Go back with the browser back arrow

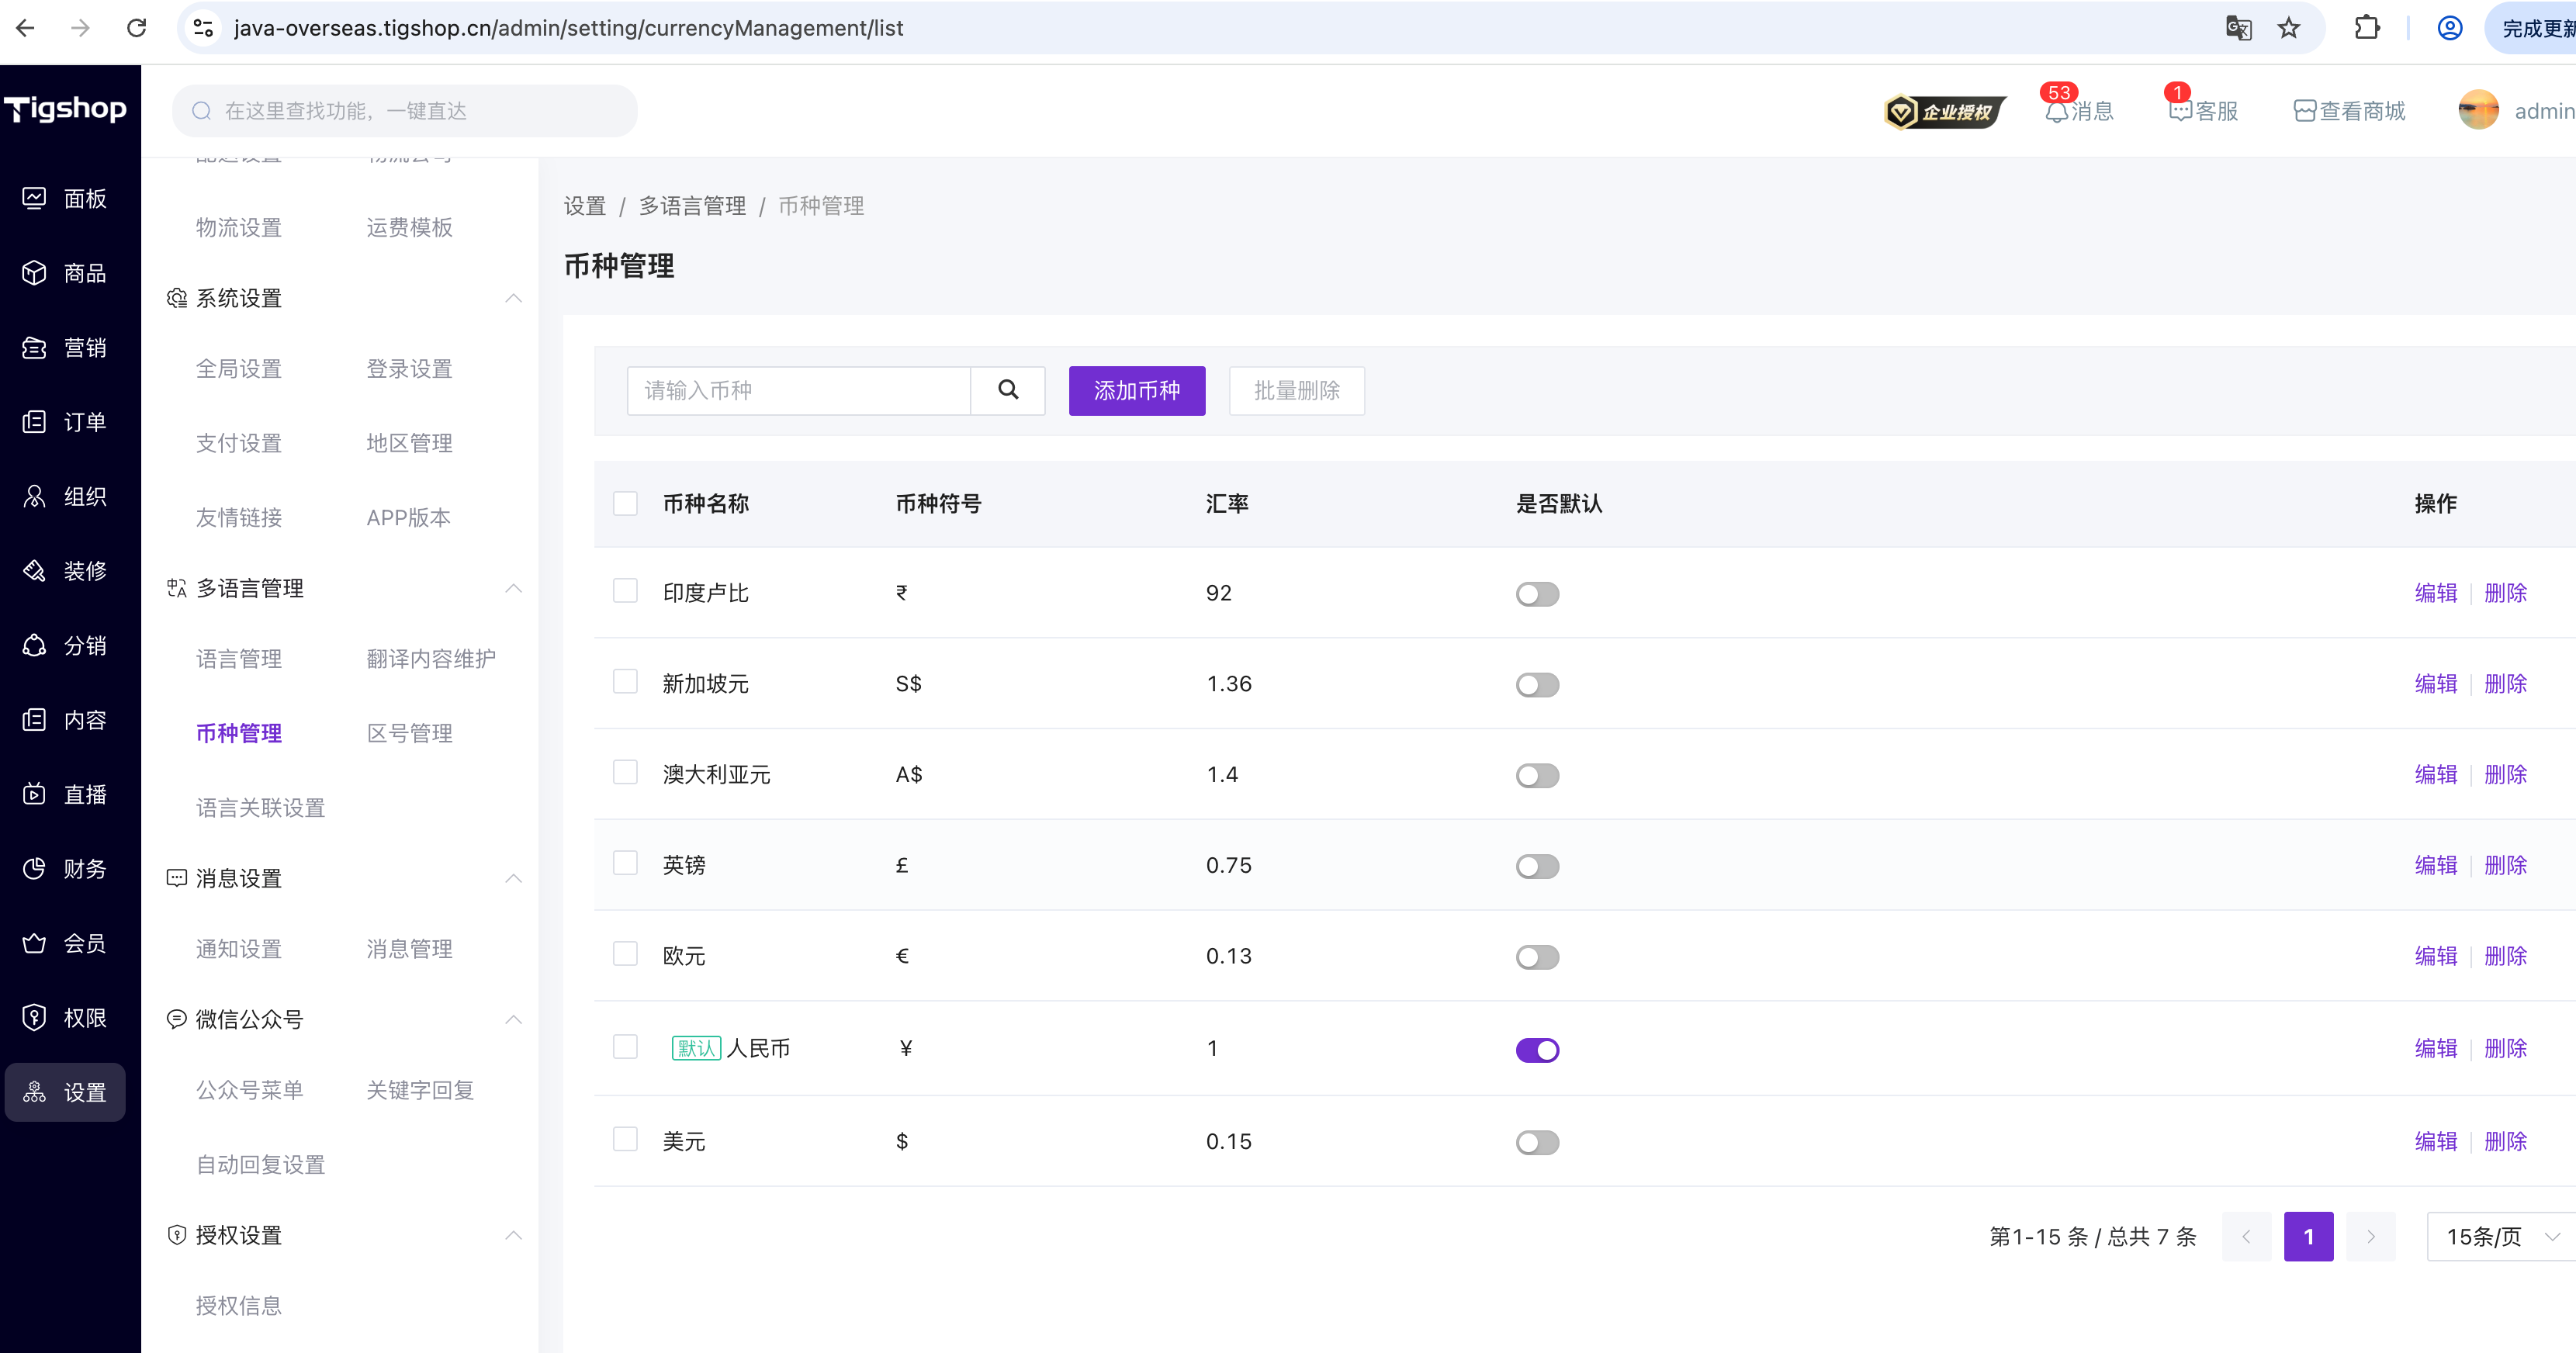26,28
